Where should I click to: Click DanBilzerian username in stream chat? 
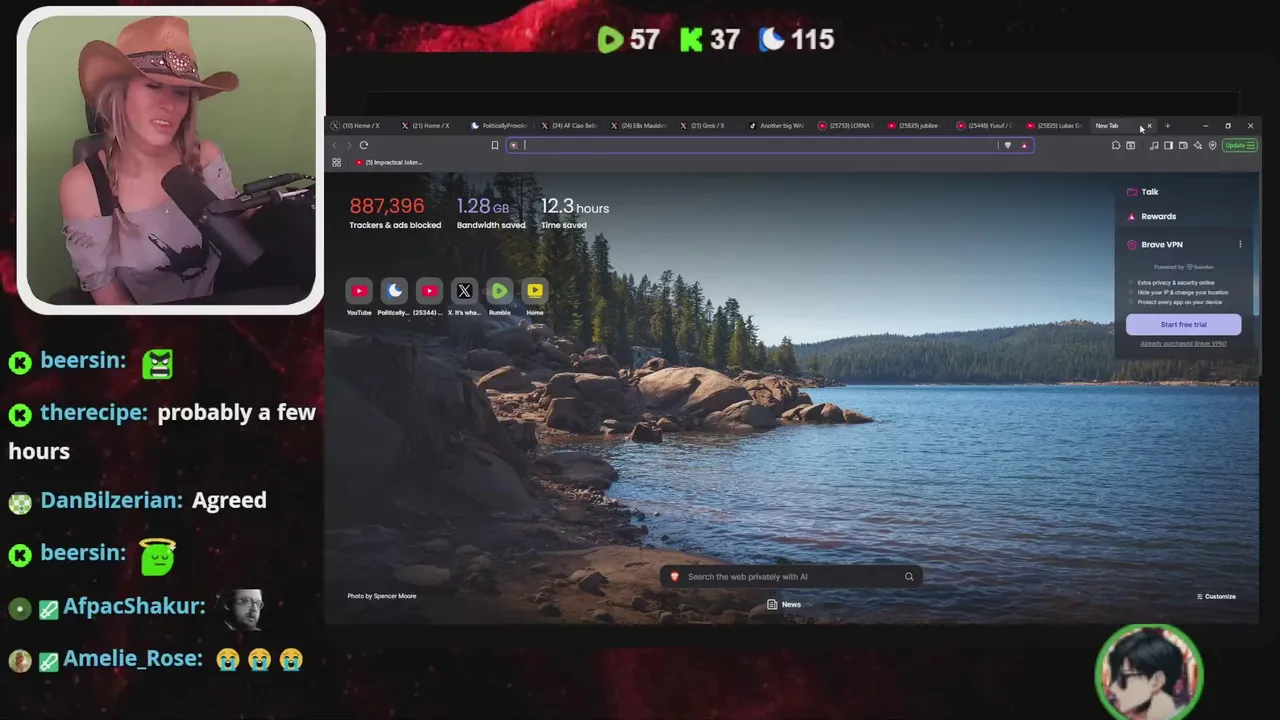110,500
